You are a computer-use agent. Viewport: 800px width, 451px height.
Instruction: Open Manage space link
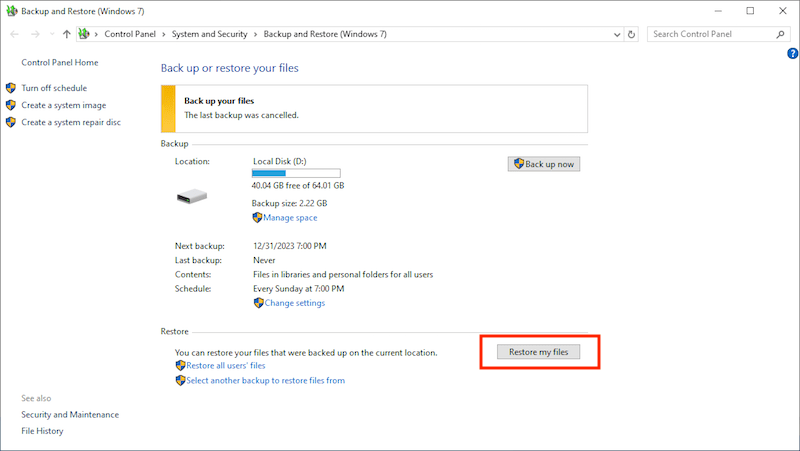coord(290,217)
